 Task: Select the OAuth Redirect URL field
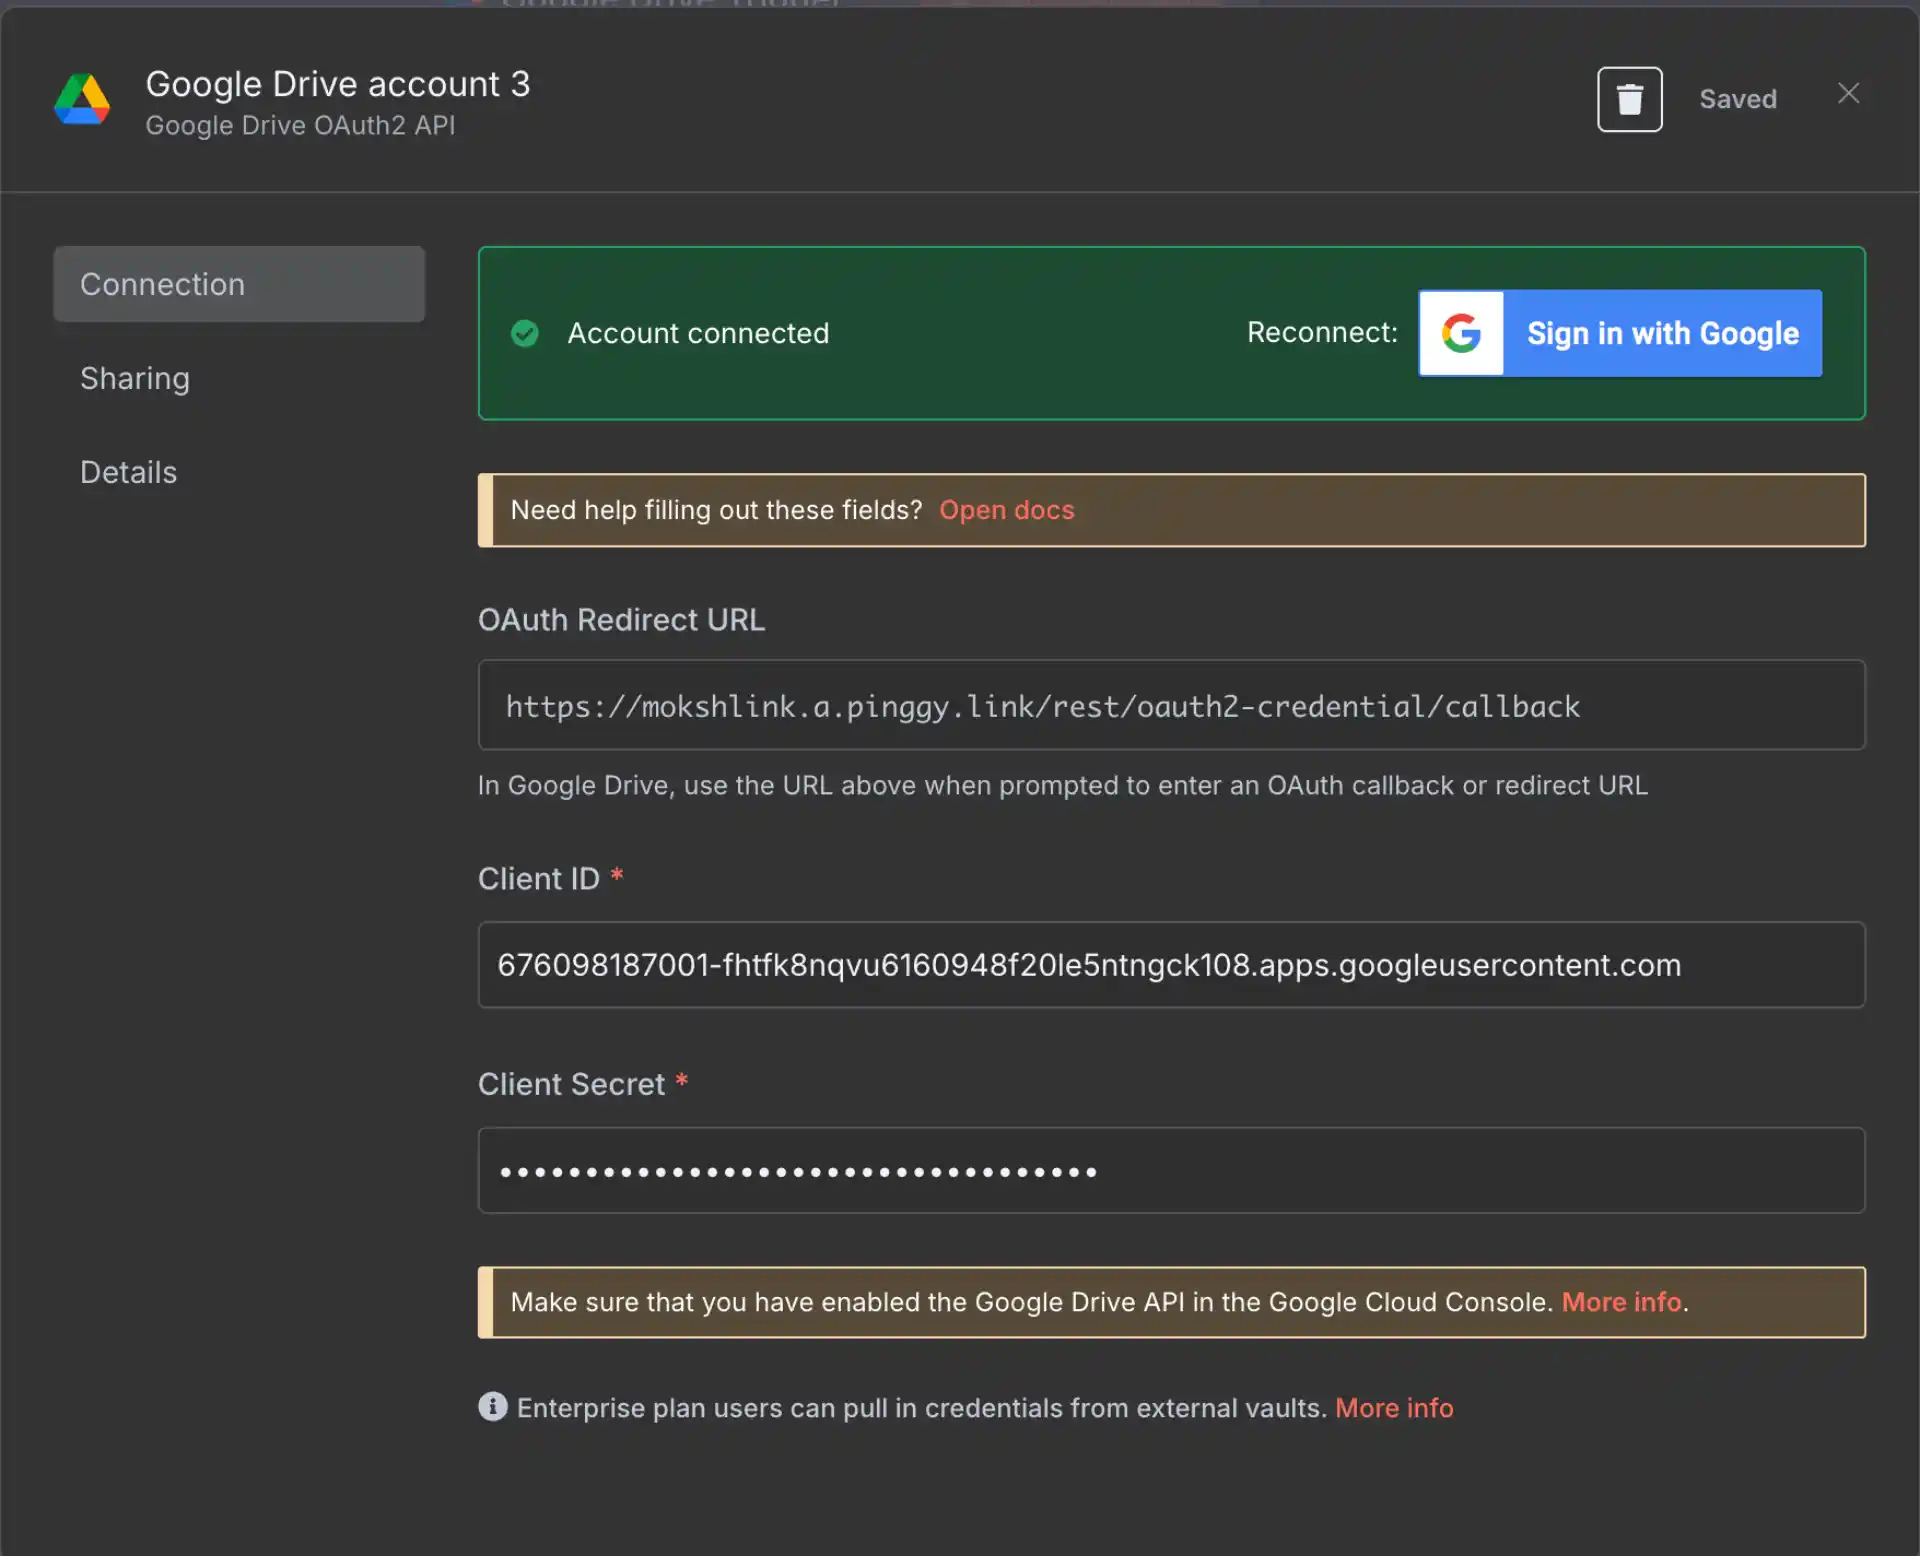(x=1170, y=705)
